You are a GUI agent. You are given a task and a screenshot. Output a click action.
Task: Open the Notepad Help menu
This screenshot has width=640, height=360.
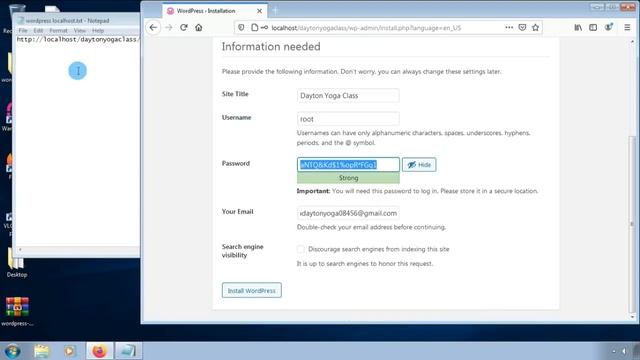tap(98, 31)
